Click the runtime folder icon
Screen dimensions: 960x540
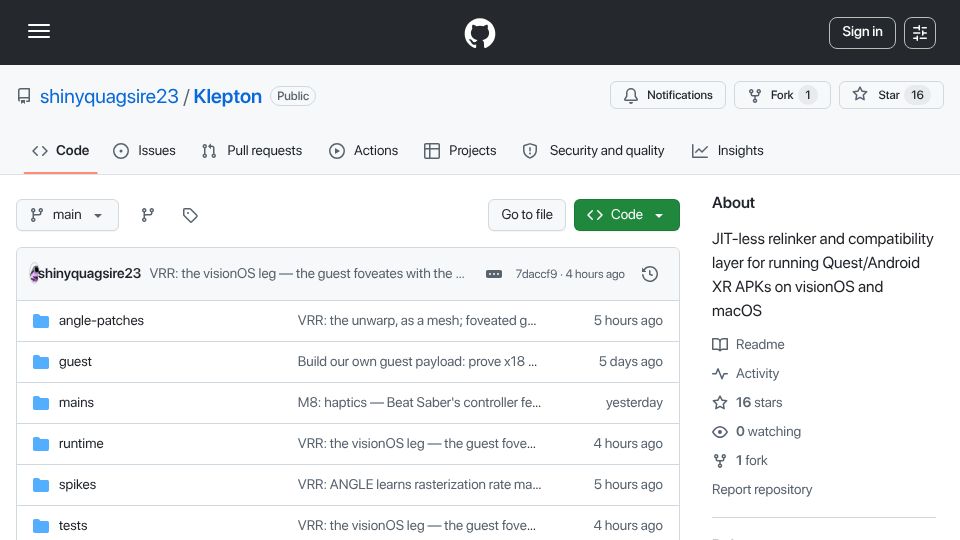(41, 444)
